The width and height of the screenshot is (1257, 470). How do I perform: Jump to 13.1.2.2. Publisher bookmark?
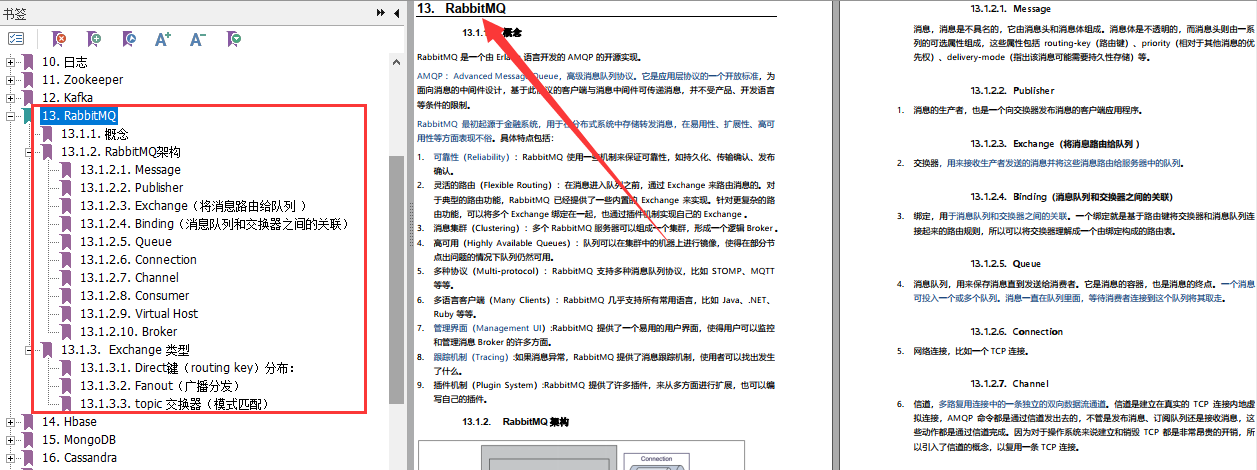(x=132, y=188)
